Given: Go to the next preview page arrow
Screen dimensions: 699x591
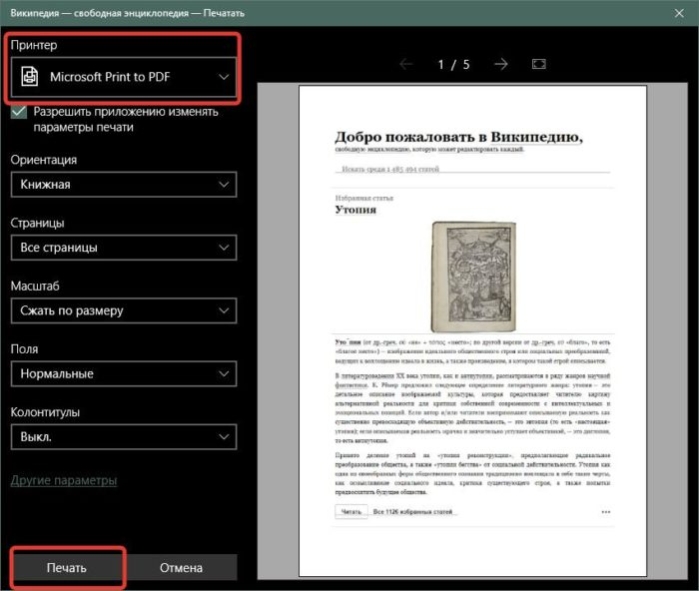Looking at the screenshot, I should [501, 64].
